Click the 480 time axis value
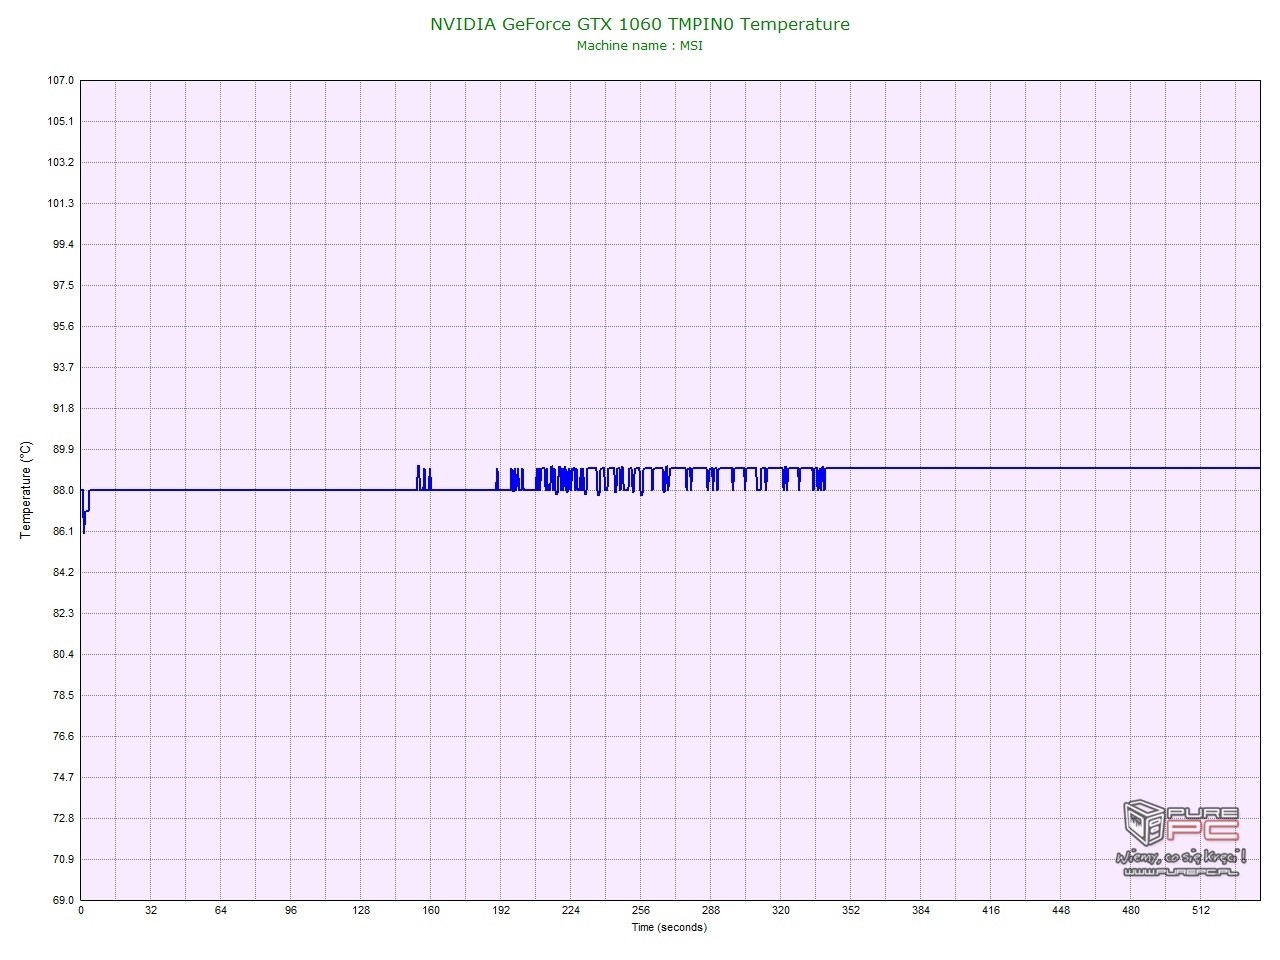This screenshot has height=960, width=1280. point(1131,910)
